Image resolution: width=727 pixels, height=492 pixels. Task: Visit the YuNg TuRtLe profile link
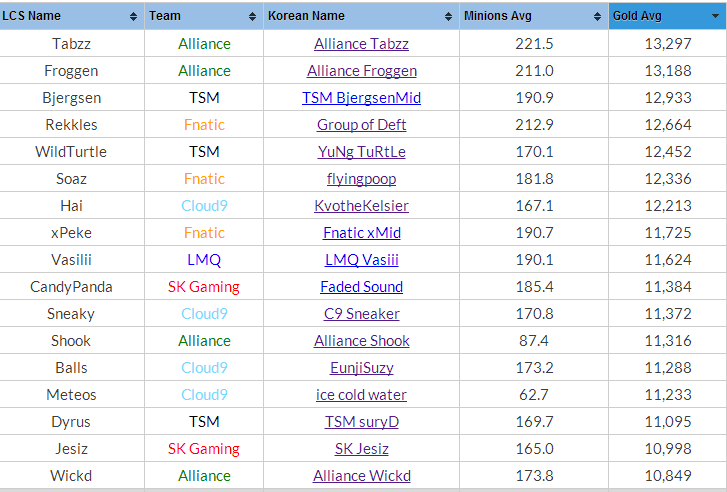[361, 152]
